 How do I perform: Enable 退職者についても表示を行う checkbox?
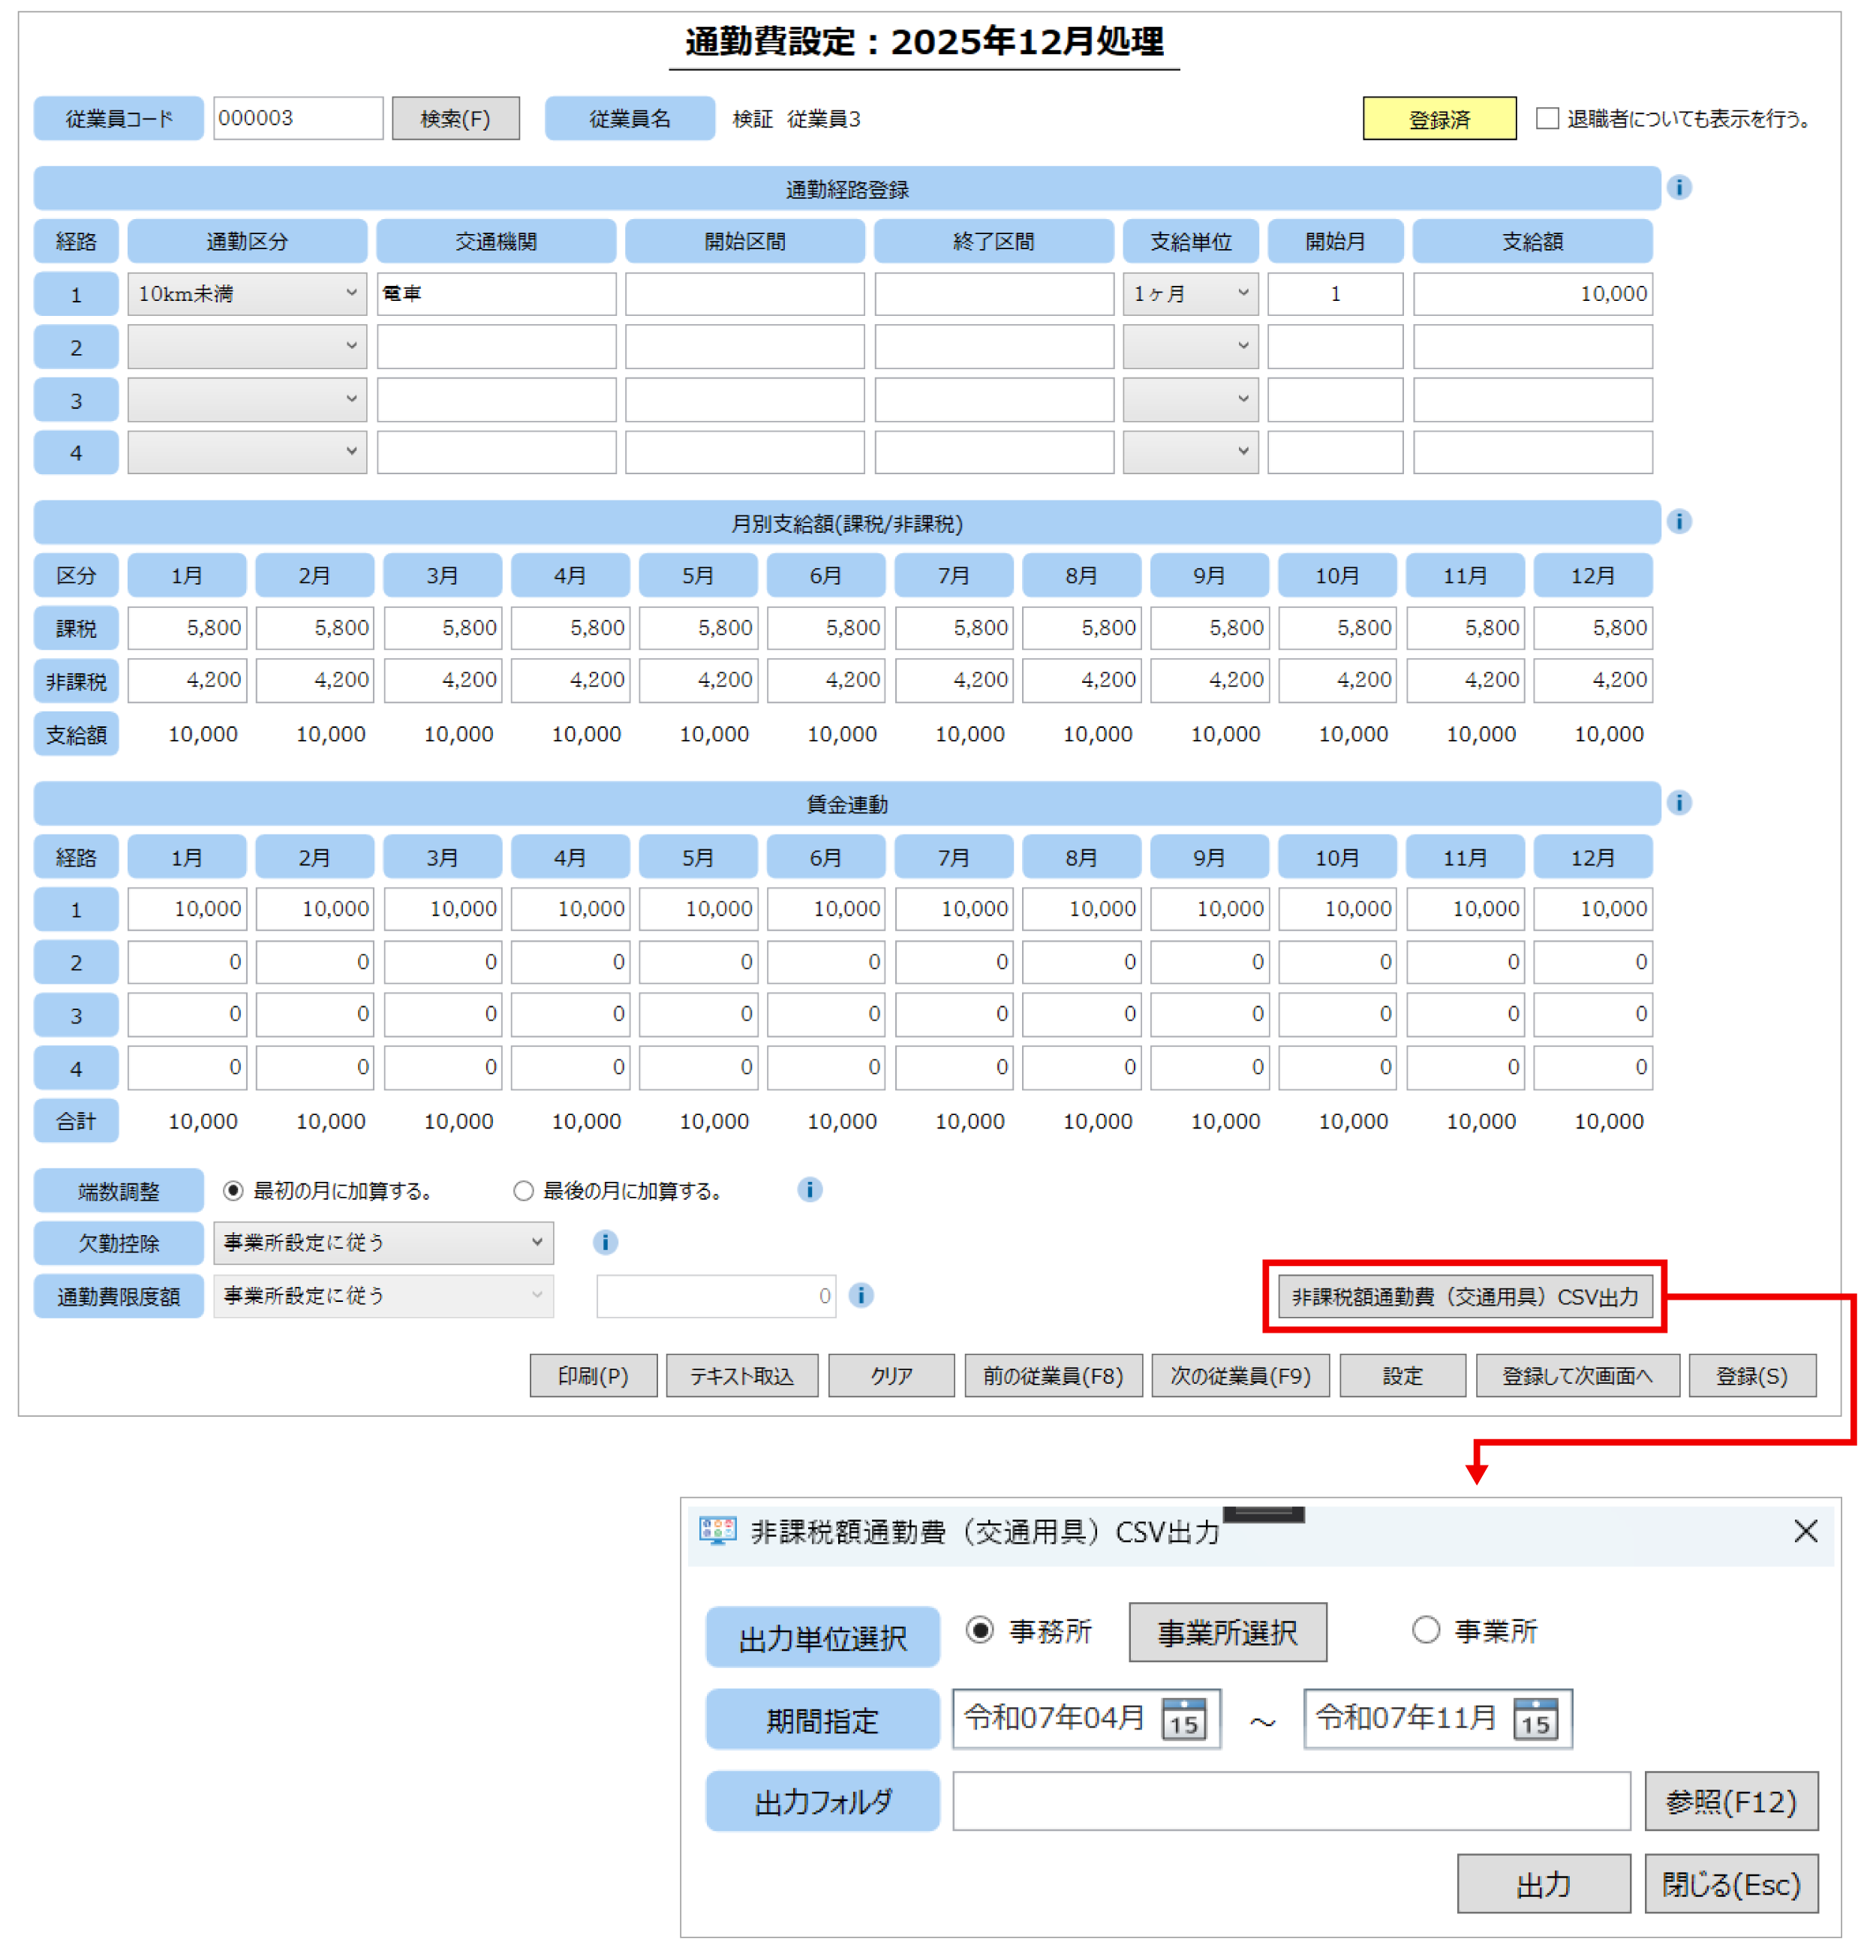(1547, 119)
